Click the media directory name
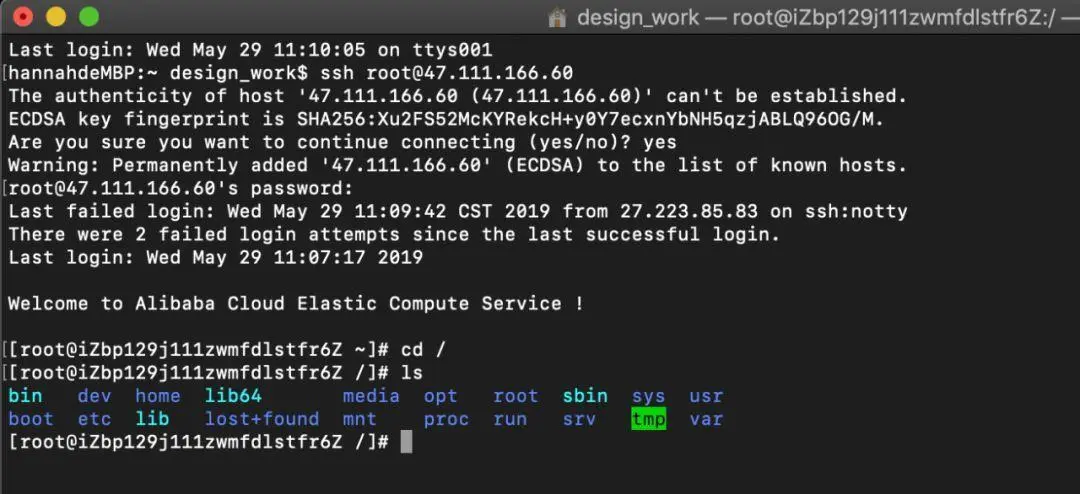This screenshot has height=494, width=1080. coord(371,396)
